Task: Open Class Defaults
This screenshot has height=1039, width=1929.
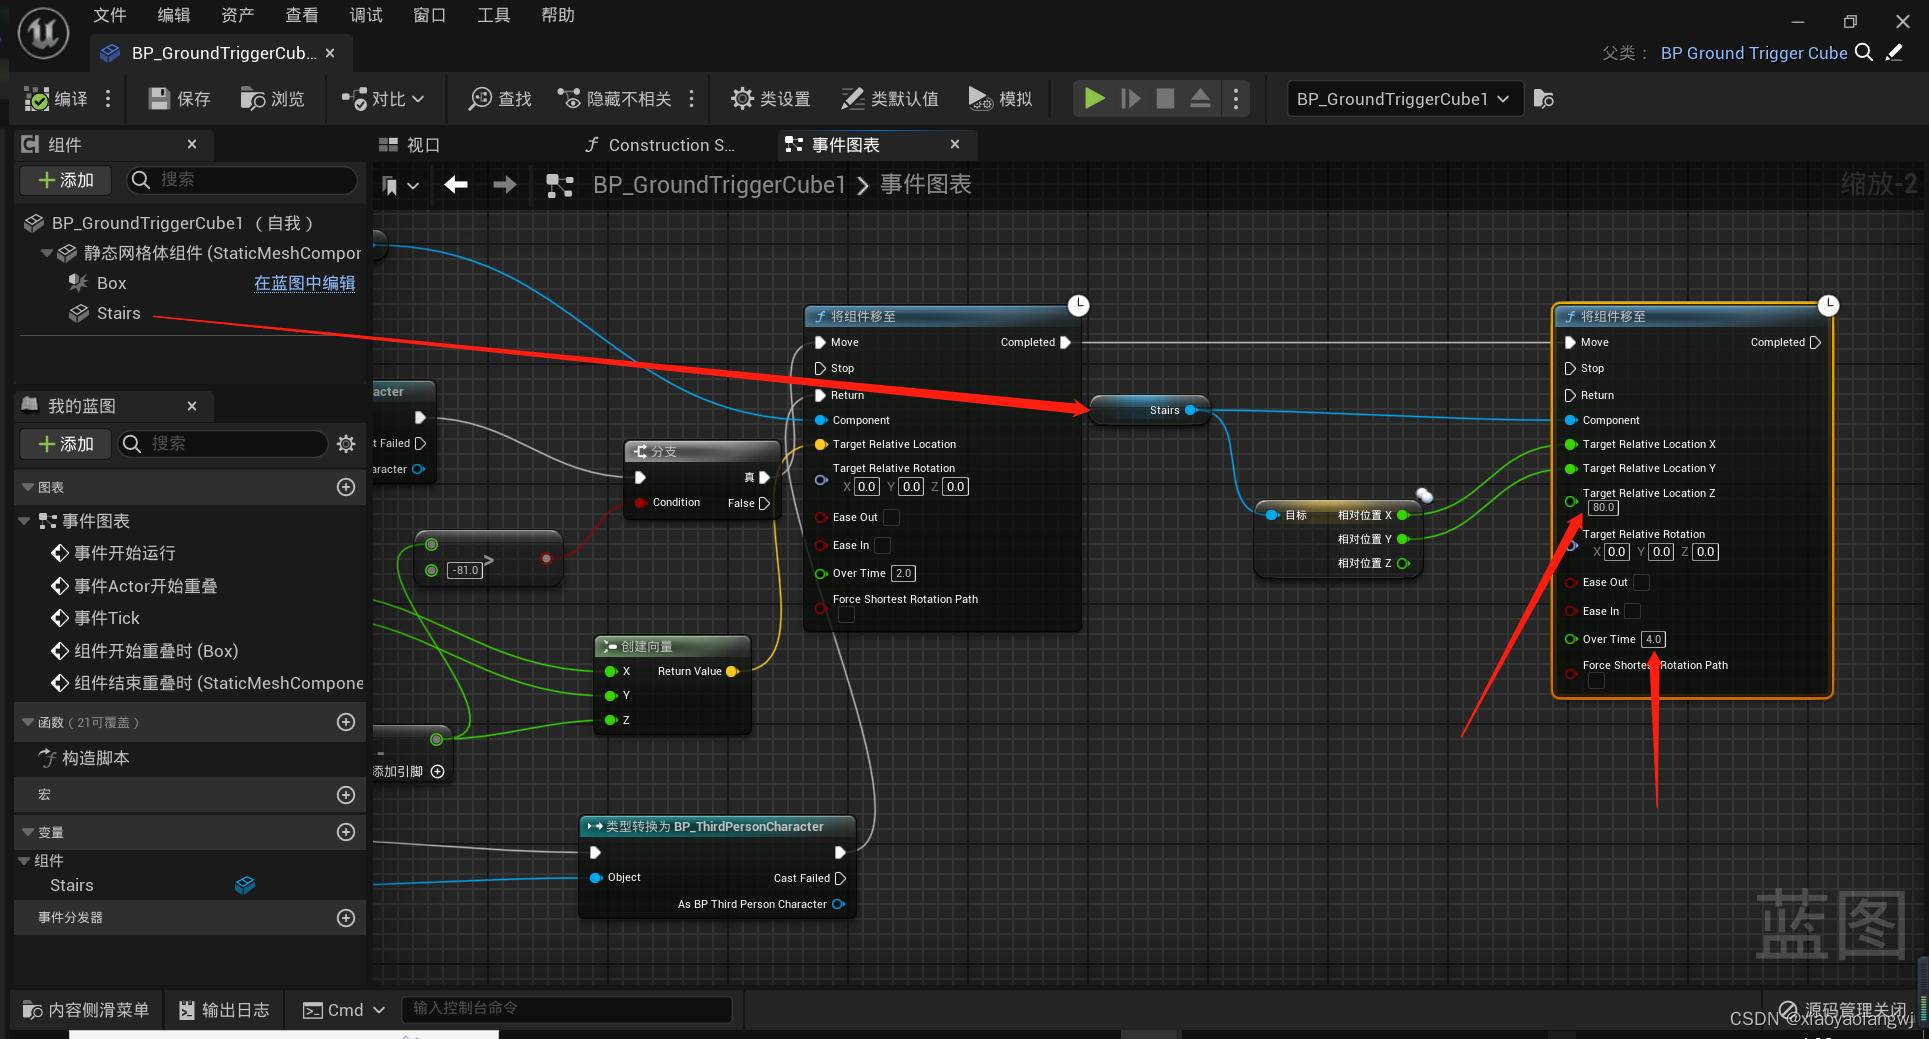Action: click(x=890, y=98)
